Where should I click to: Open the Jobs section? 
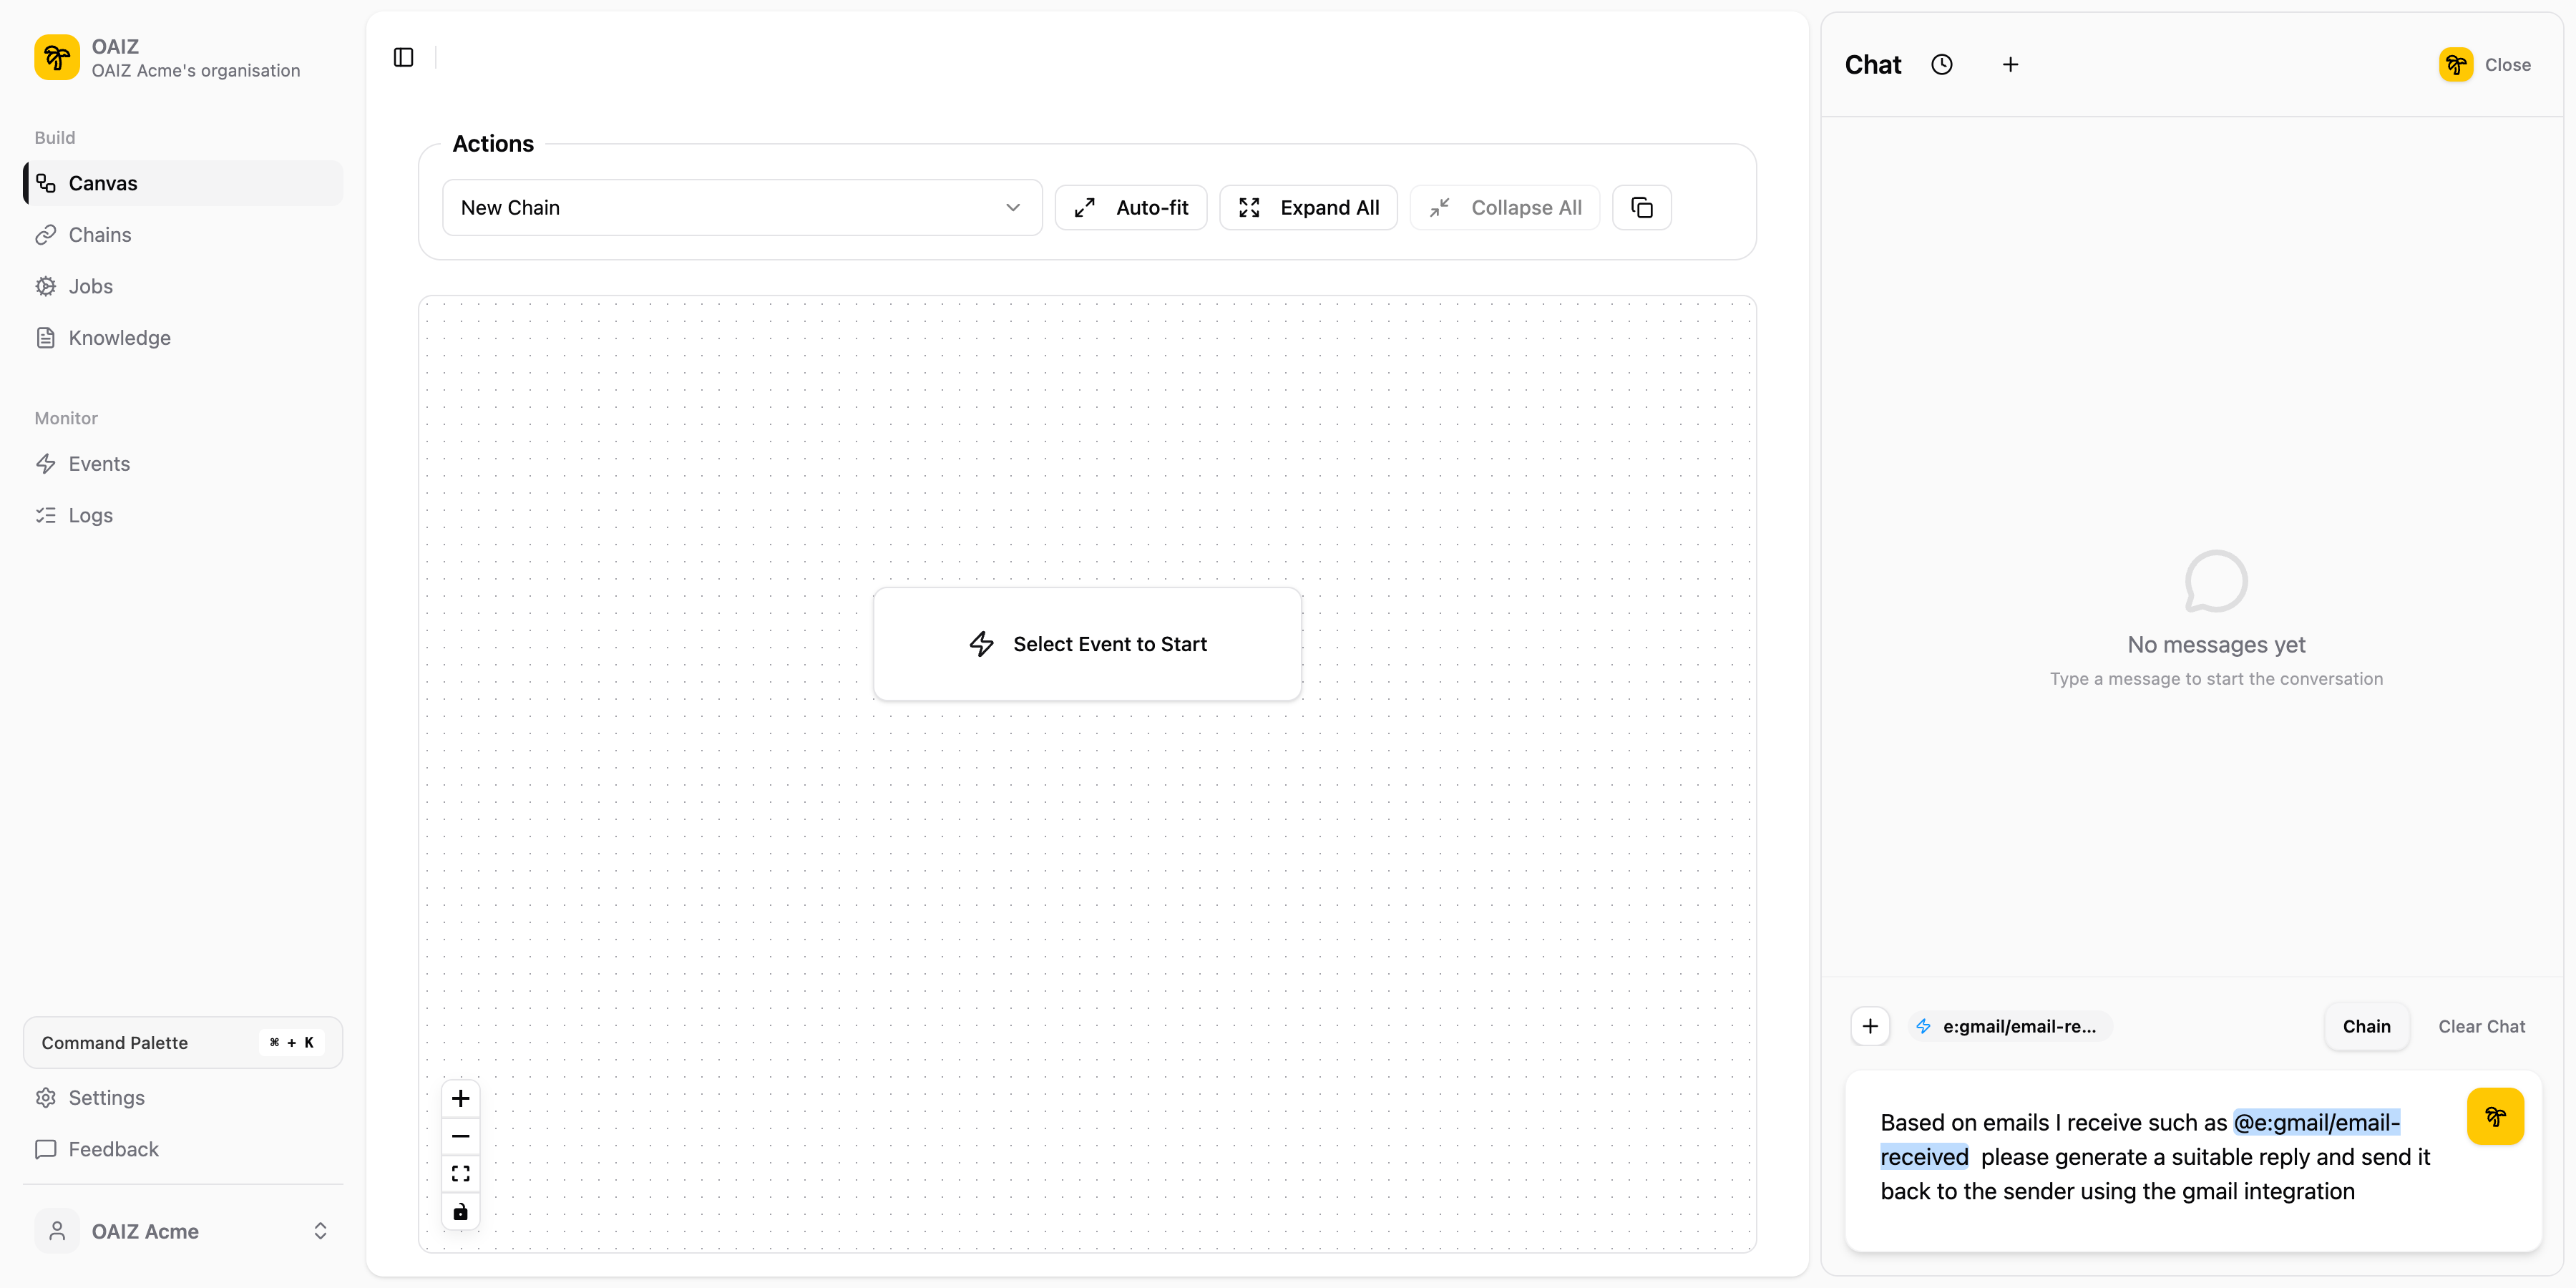tap(90, 287)
